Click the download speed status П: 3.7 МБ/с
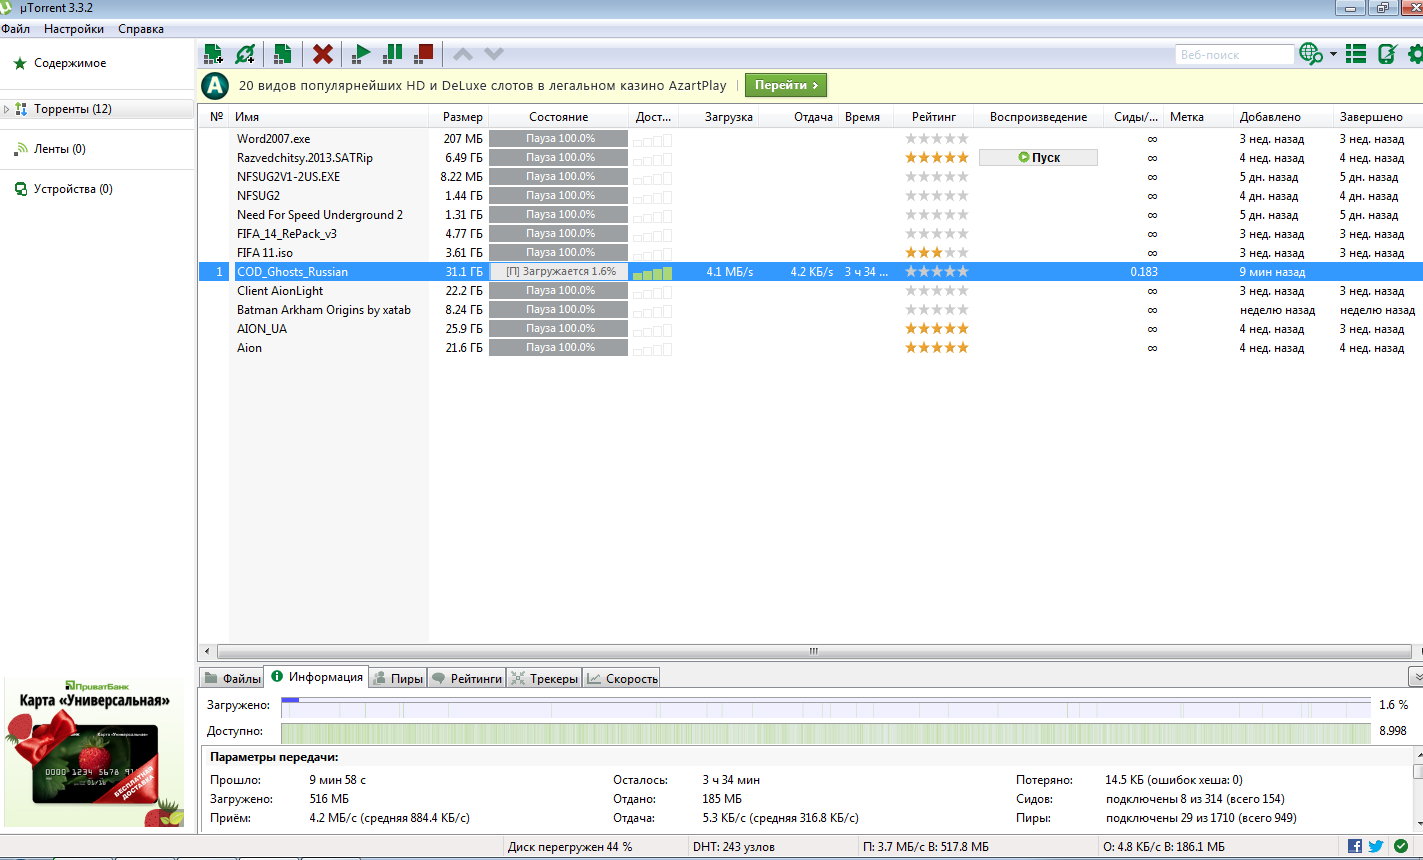This screenshot has width=1423, height=860. 925,847
